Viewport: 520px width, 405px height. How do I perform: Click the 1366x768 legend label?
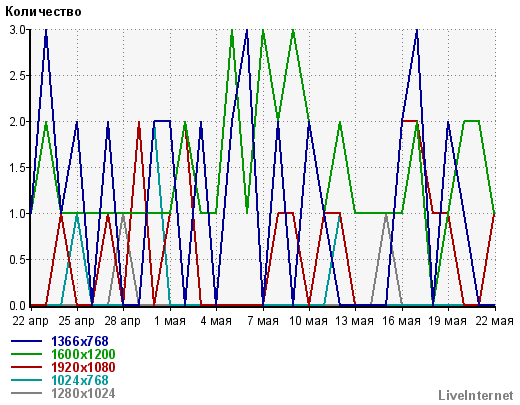80,341
